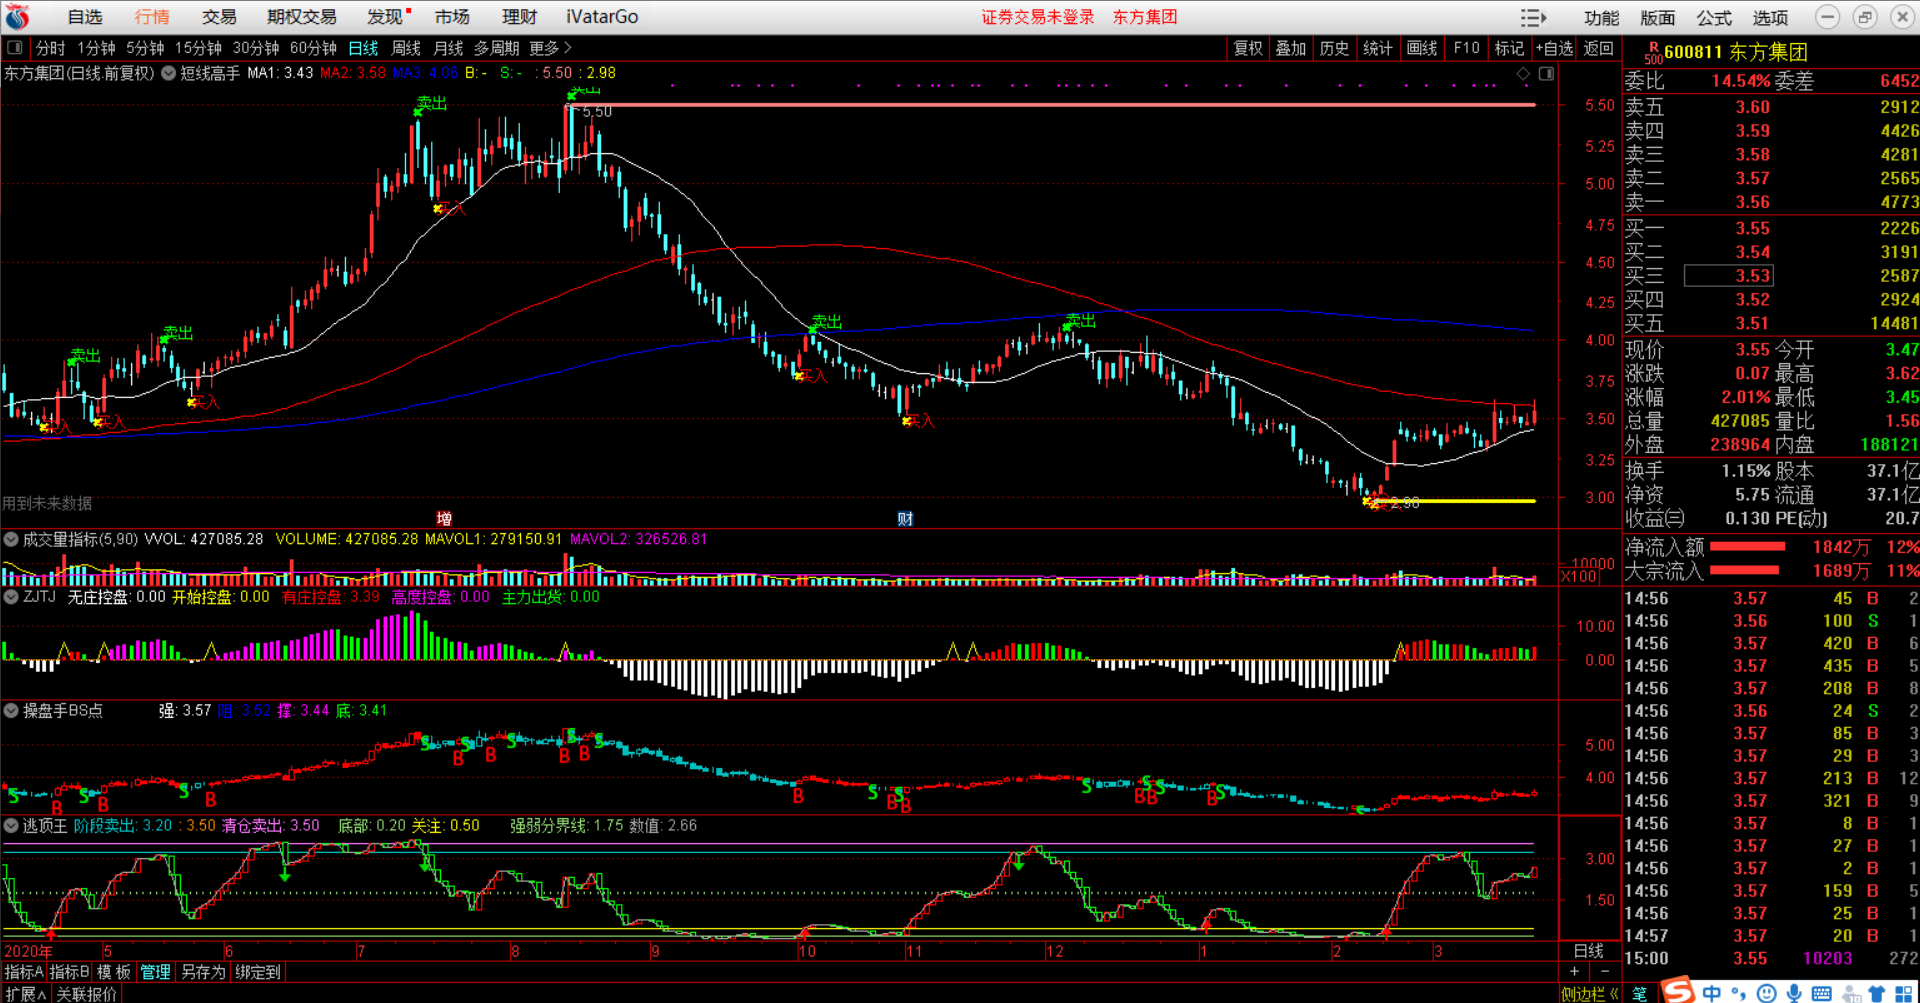Viewport: 1920px width, 1003px height.
Task: Open the 市场 menu
Action: [452, 17]
